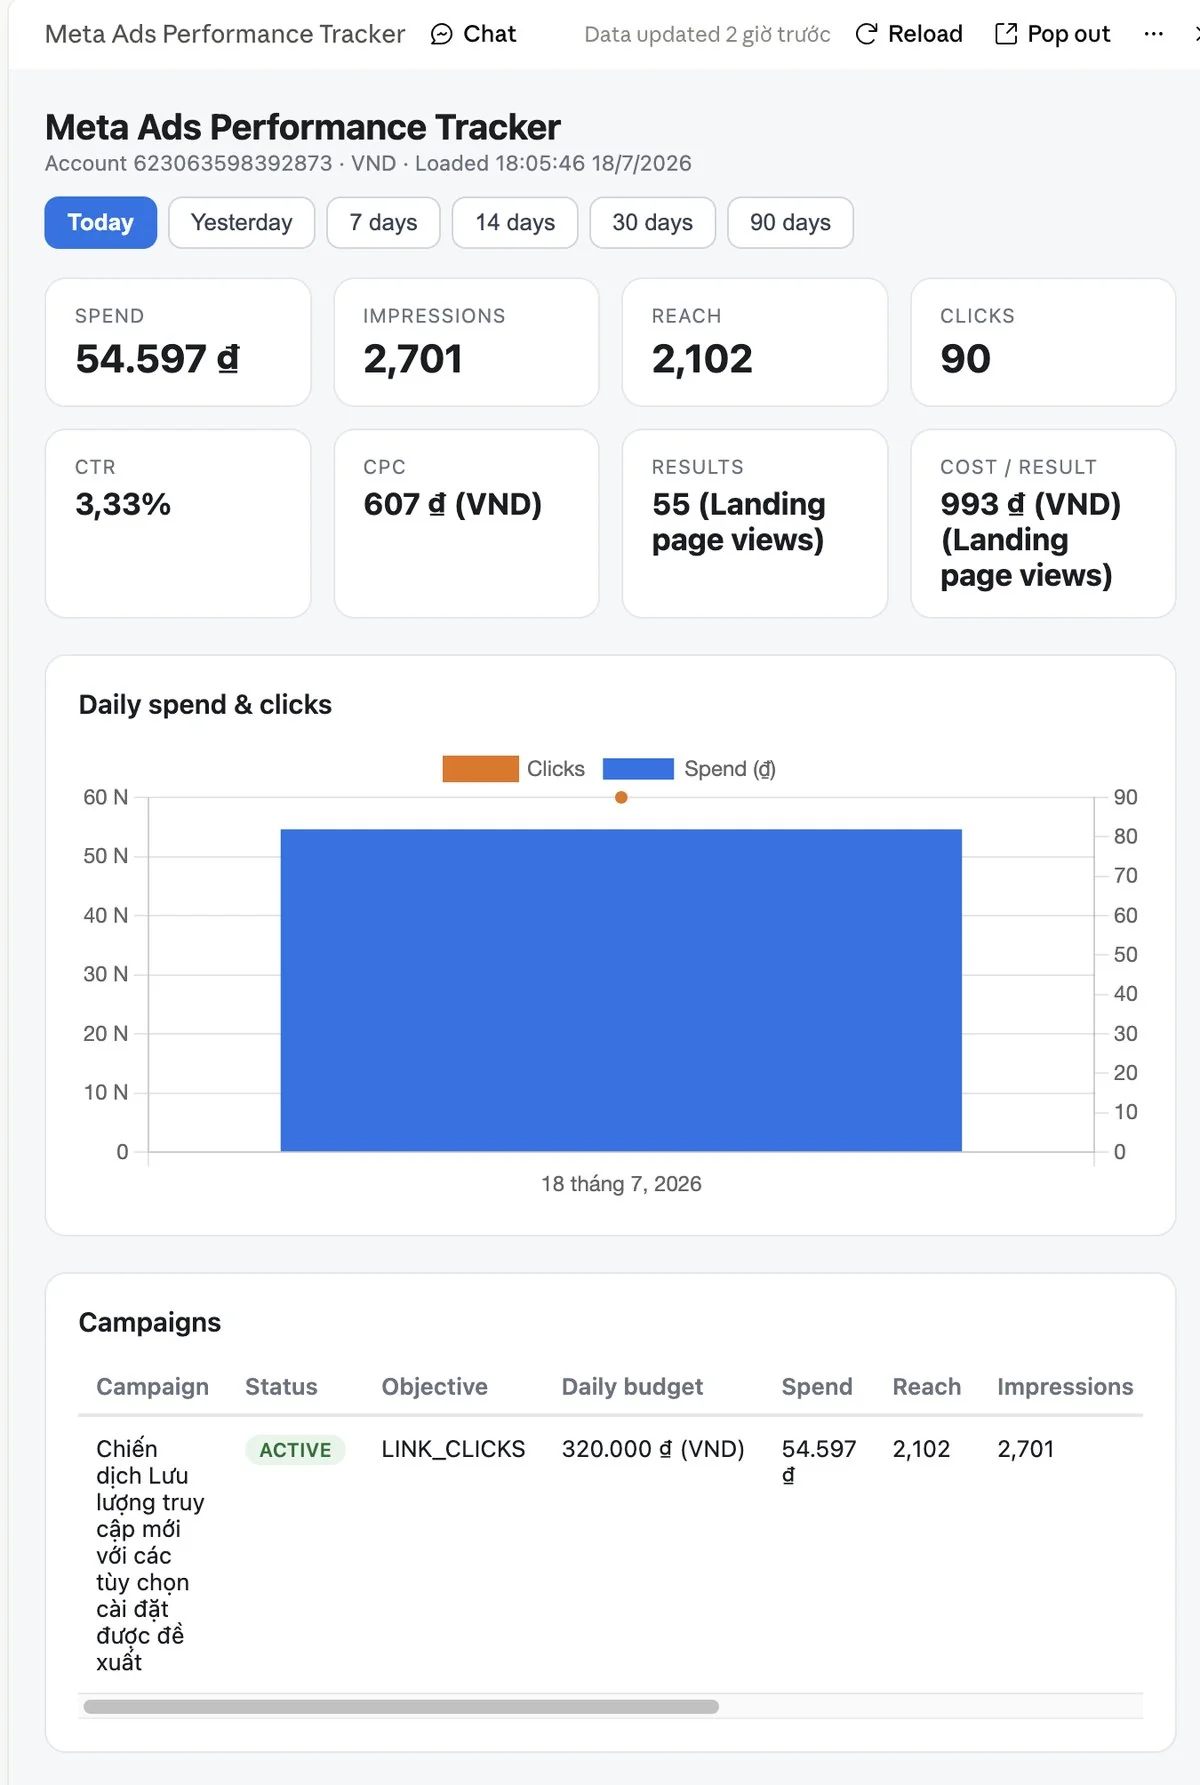
Task: Click the chart date label 18 tháng 7, 2026
Action: [x=621, y=1184]
